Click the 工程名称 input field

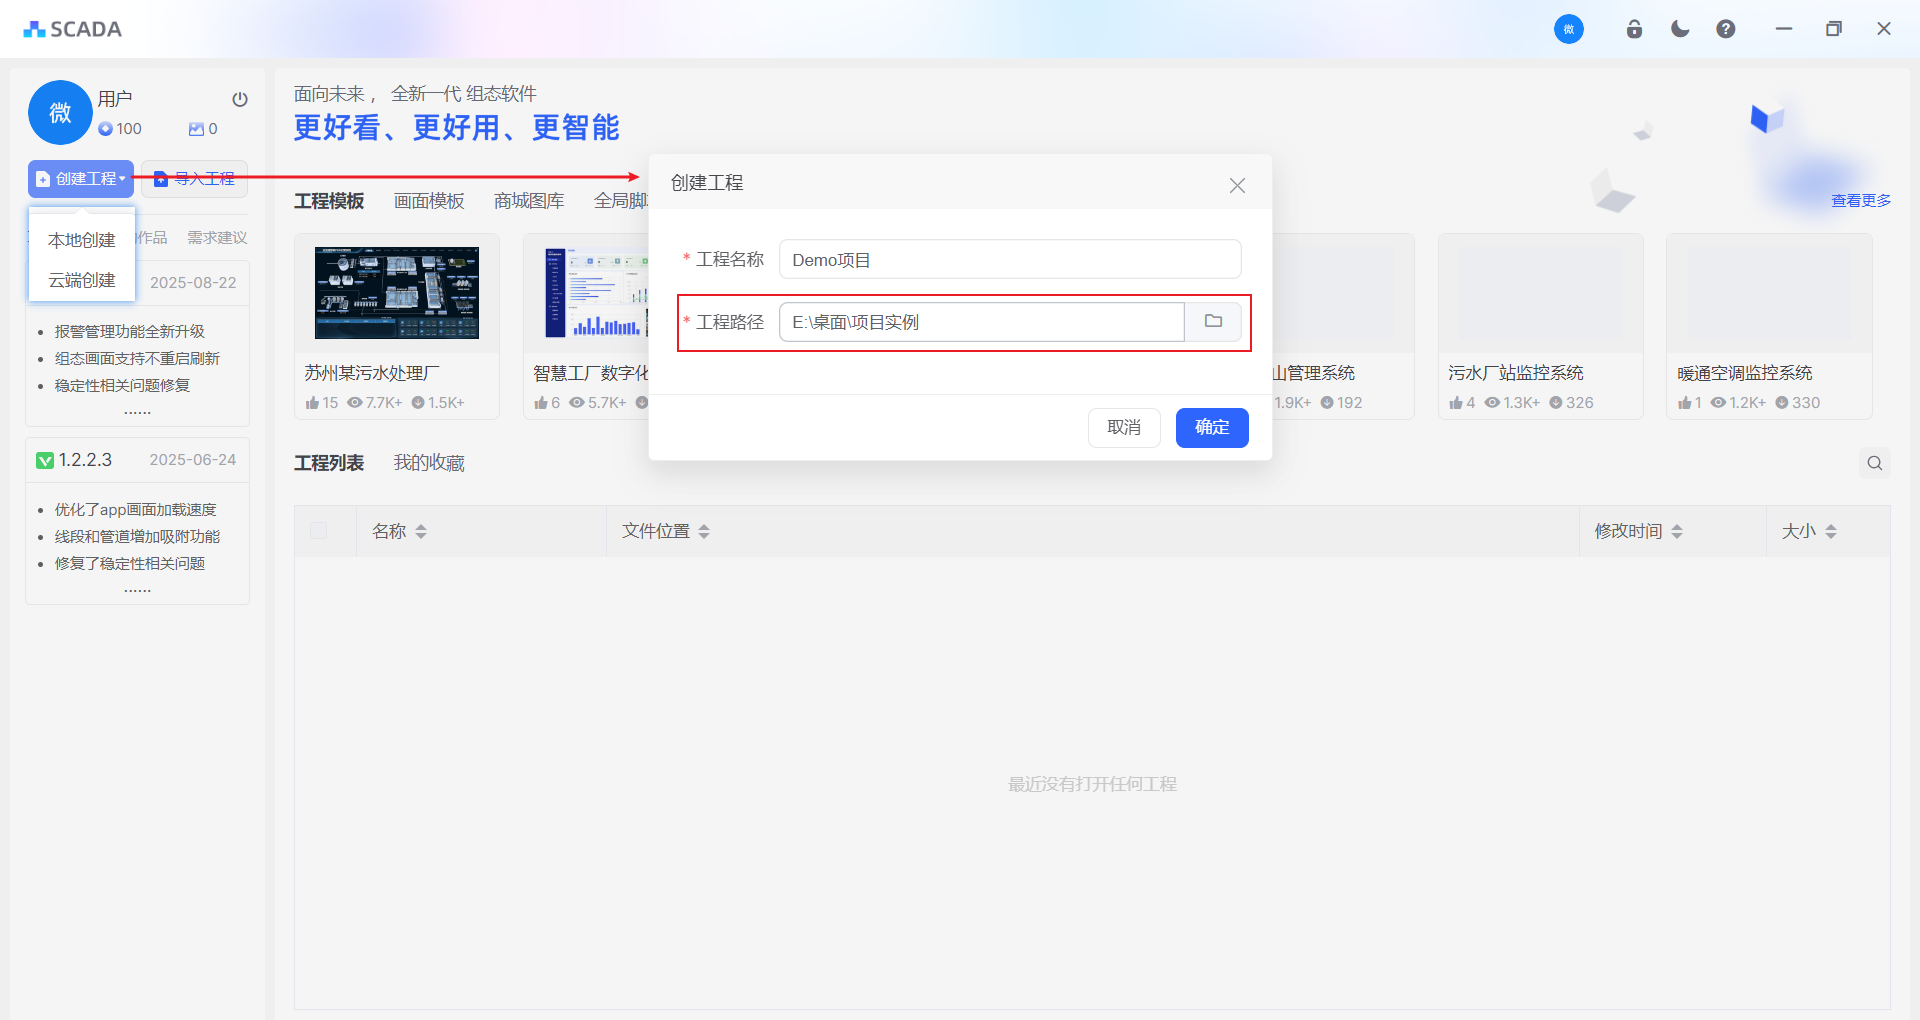pyautogui.click(x=1010, y=260)
